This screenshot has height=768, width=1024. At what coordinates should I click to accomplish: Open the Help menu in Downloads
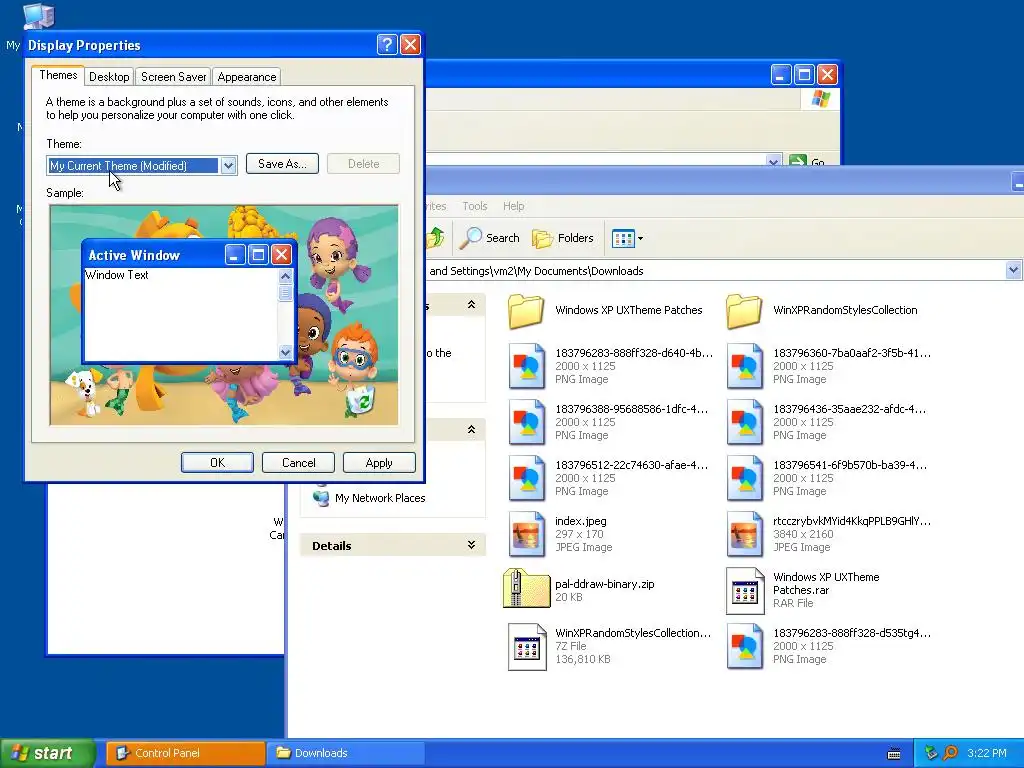513,206
